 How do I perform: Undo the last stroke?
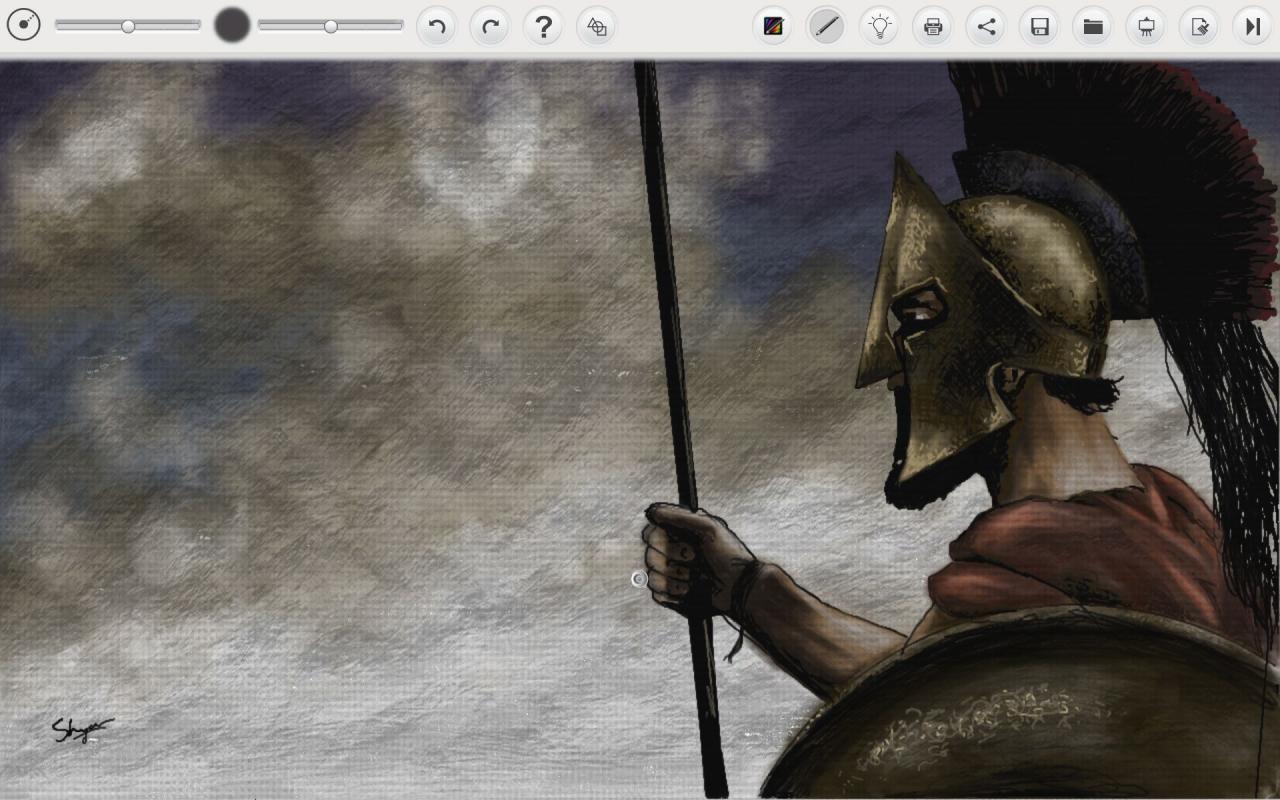(x=437, y=27)
